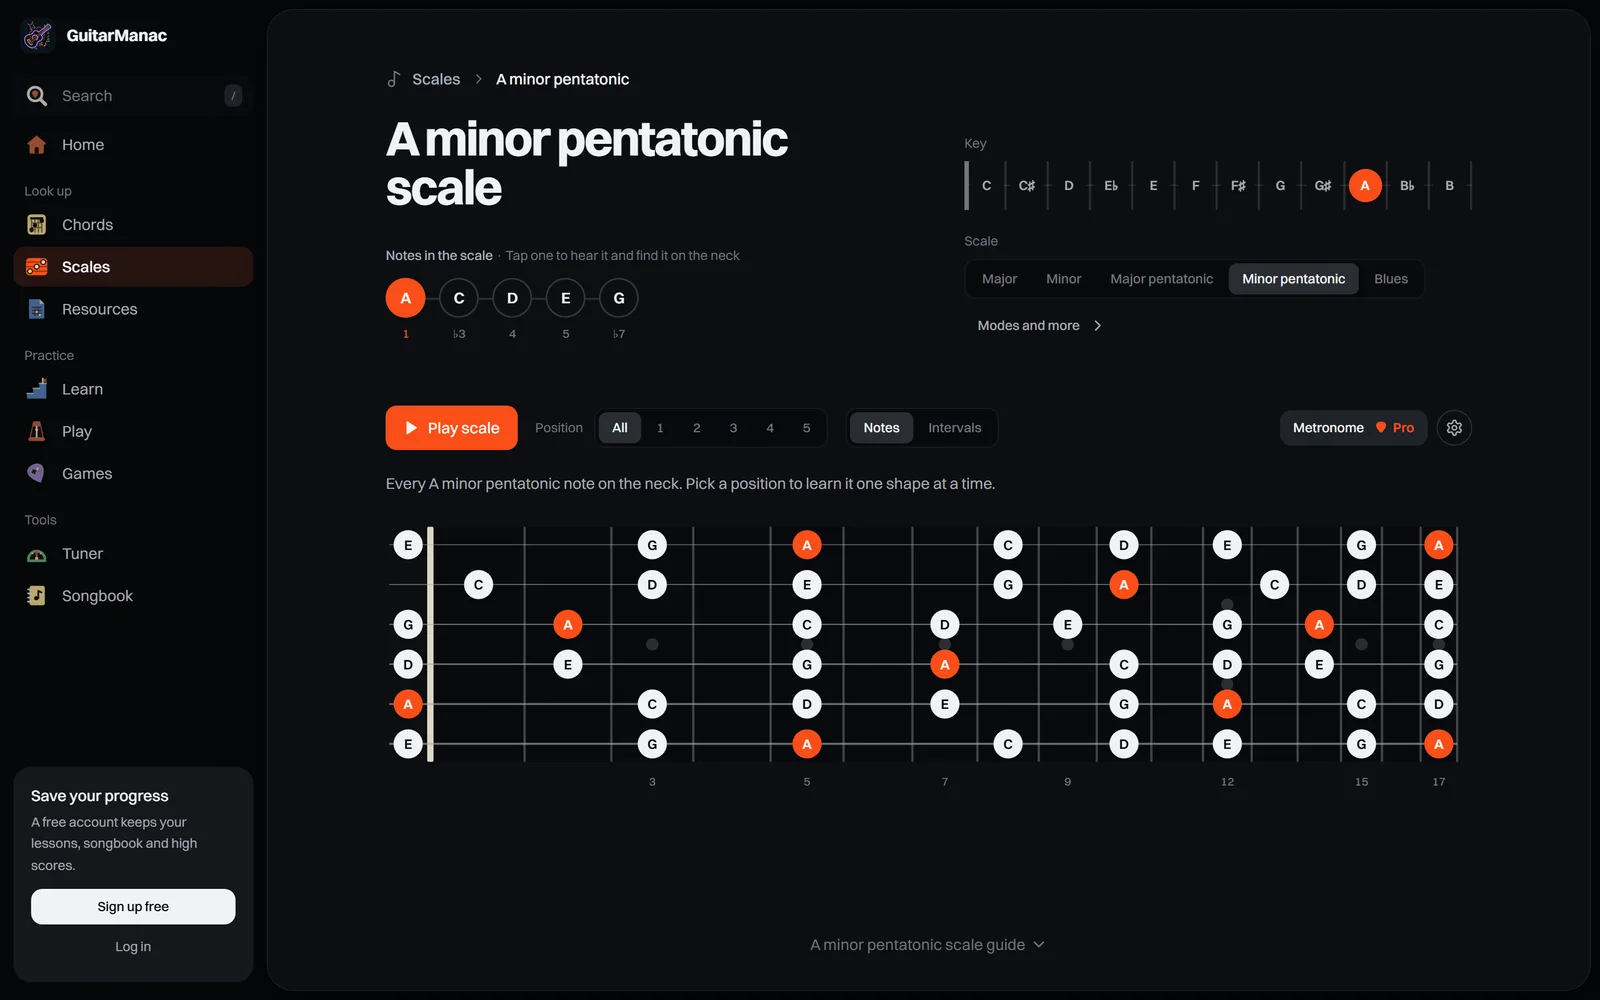The height and width of the screenshot is (1000, 1600).
Task: Choose position 3
Action: (733, 428)
